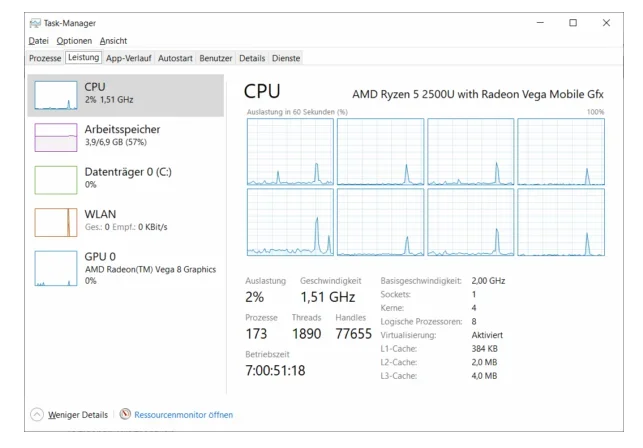Maximize the Task-Manager window
This screenshot has width=643, height=448.
pos(573,22)
